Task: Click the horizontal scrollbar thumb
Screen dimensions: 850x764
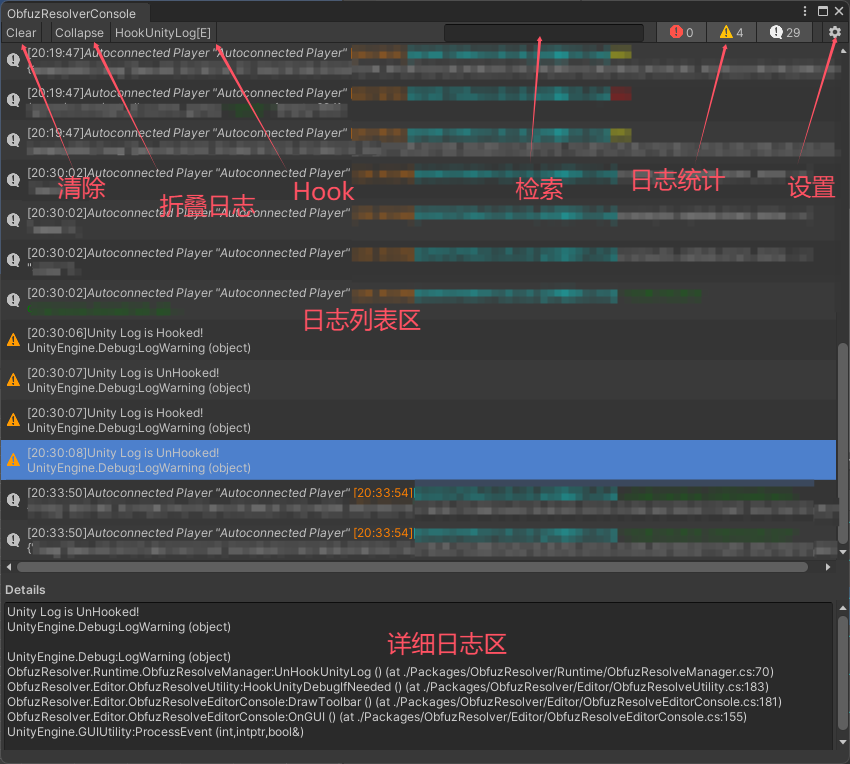Action: [x=412, y=567]
